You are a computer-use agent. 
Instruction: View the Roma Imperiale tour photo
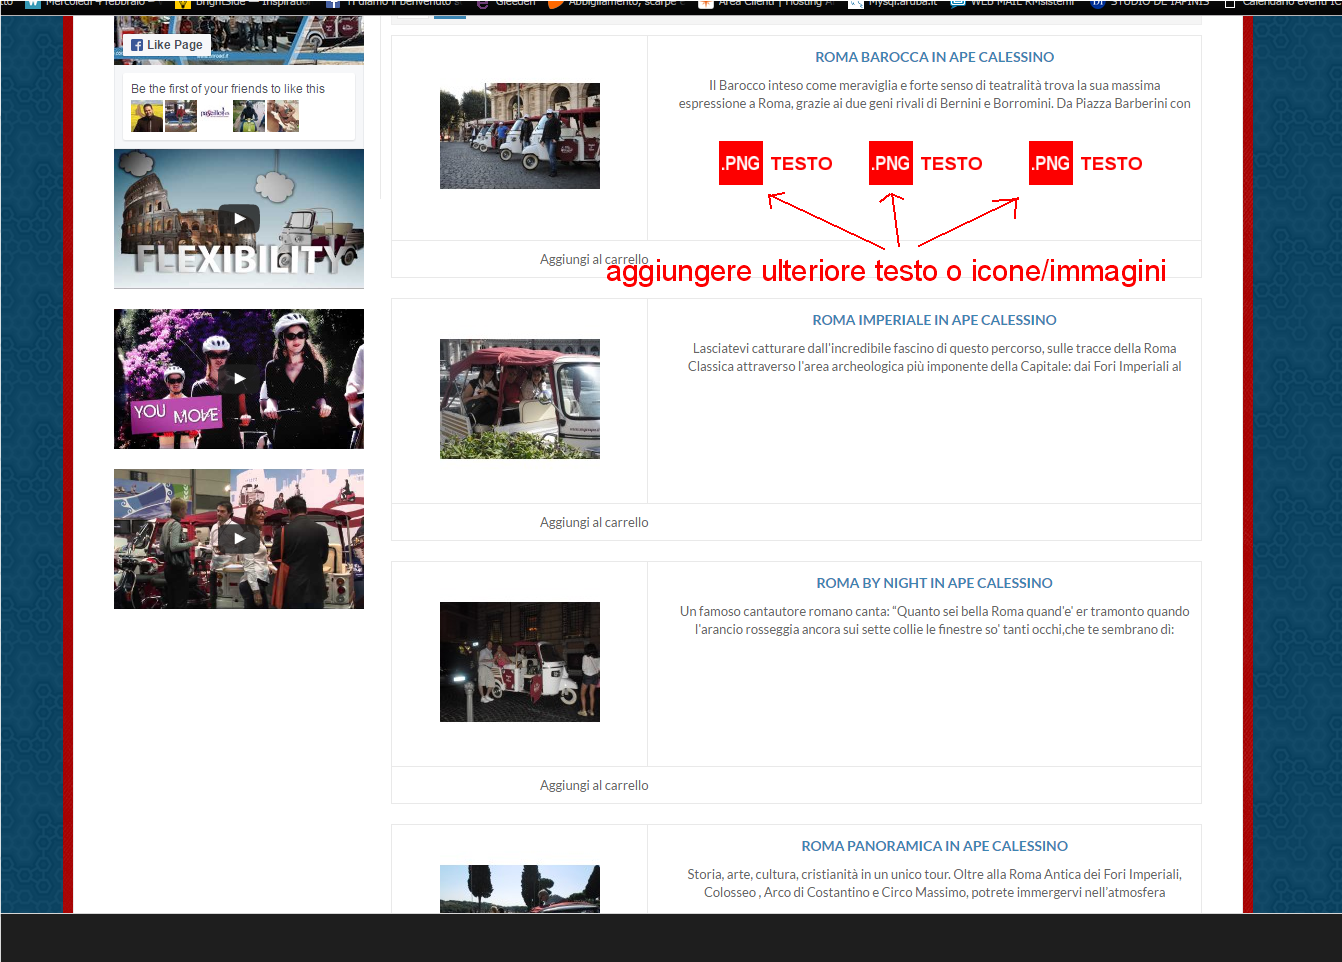(x=520, y=399)
